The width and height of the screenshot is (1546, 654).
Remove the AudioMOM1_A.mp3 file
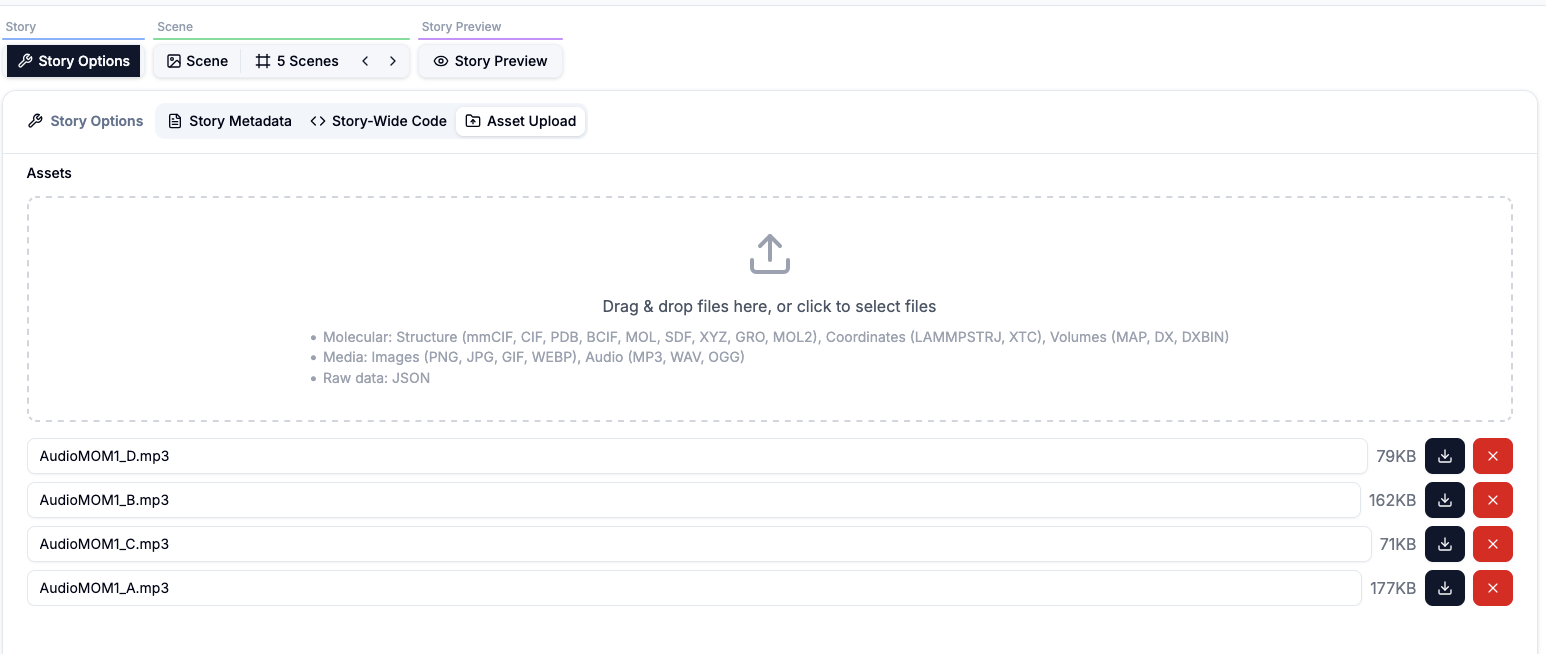coord(1492,588)
